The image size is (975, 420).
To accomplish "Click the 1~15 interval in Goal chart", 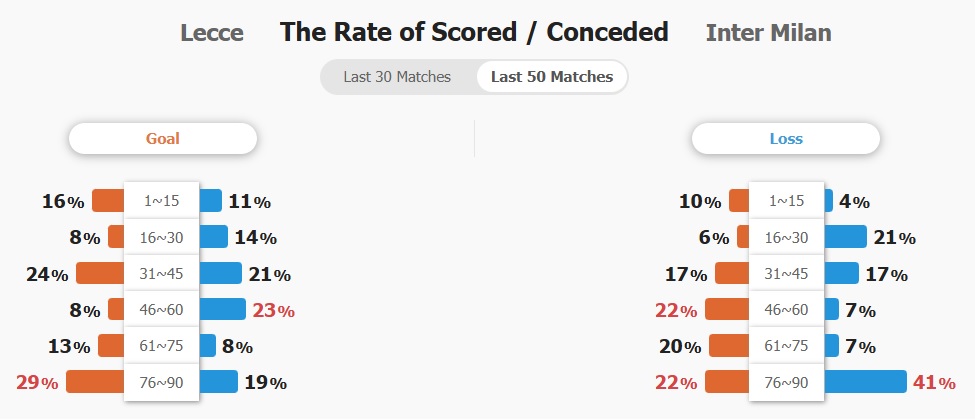I will pyautogui.click(x=162, y=201).
